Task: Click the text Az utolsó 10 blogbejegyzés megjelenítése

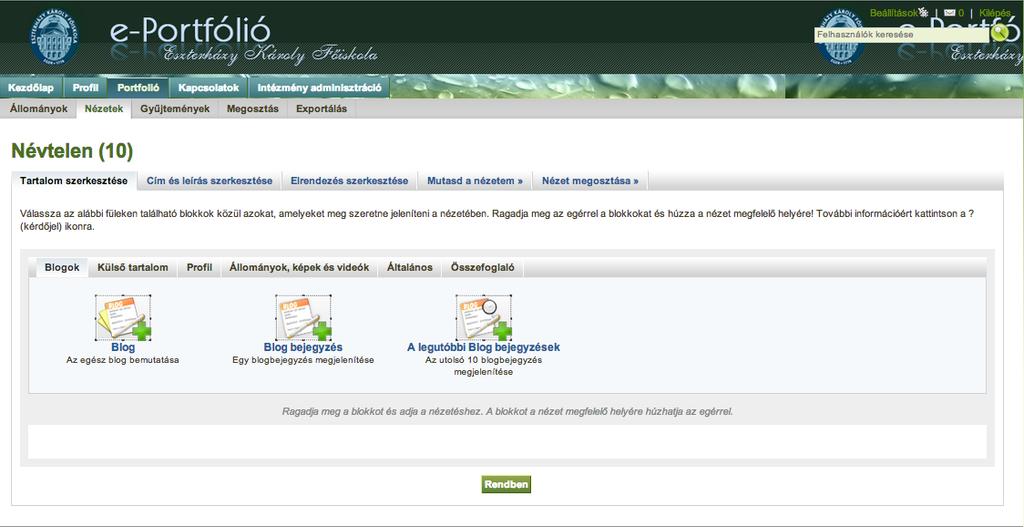Action: pos(483,366)
